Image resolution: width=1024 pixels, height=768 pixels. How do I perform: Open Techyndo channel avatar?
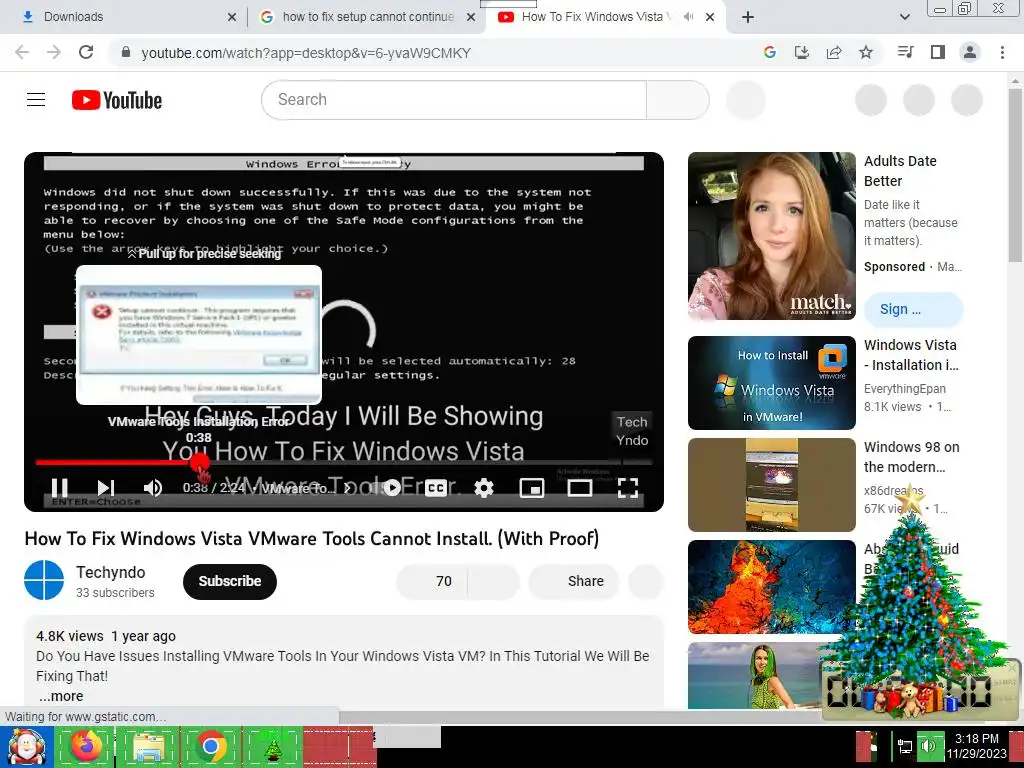pos(44,580)
